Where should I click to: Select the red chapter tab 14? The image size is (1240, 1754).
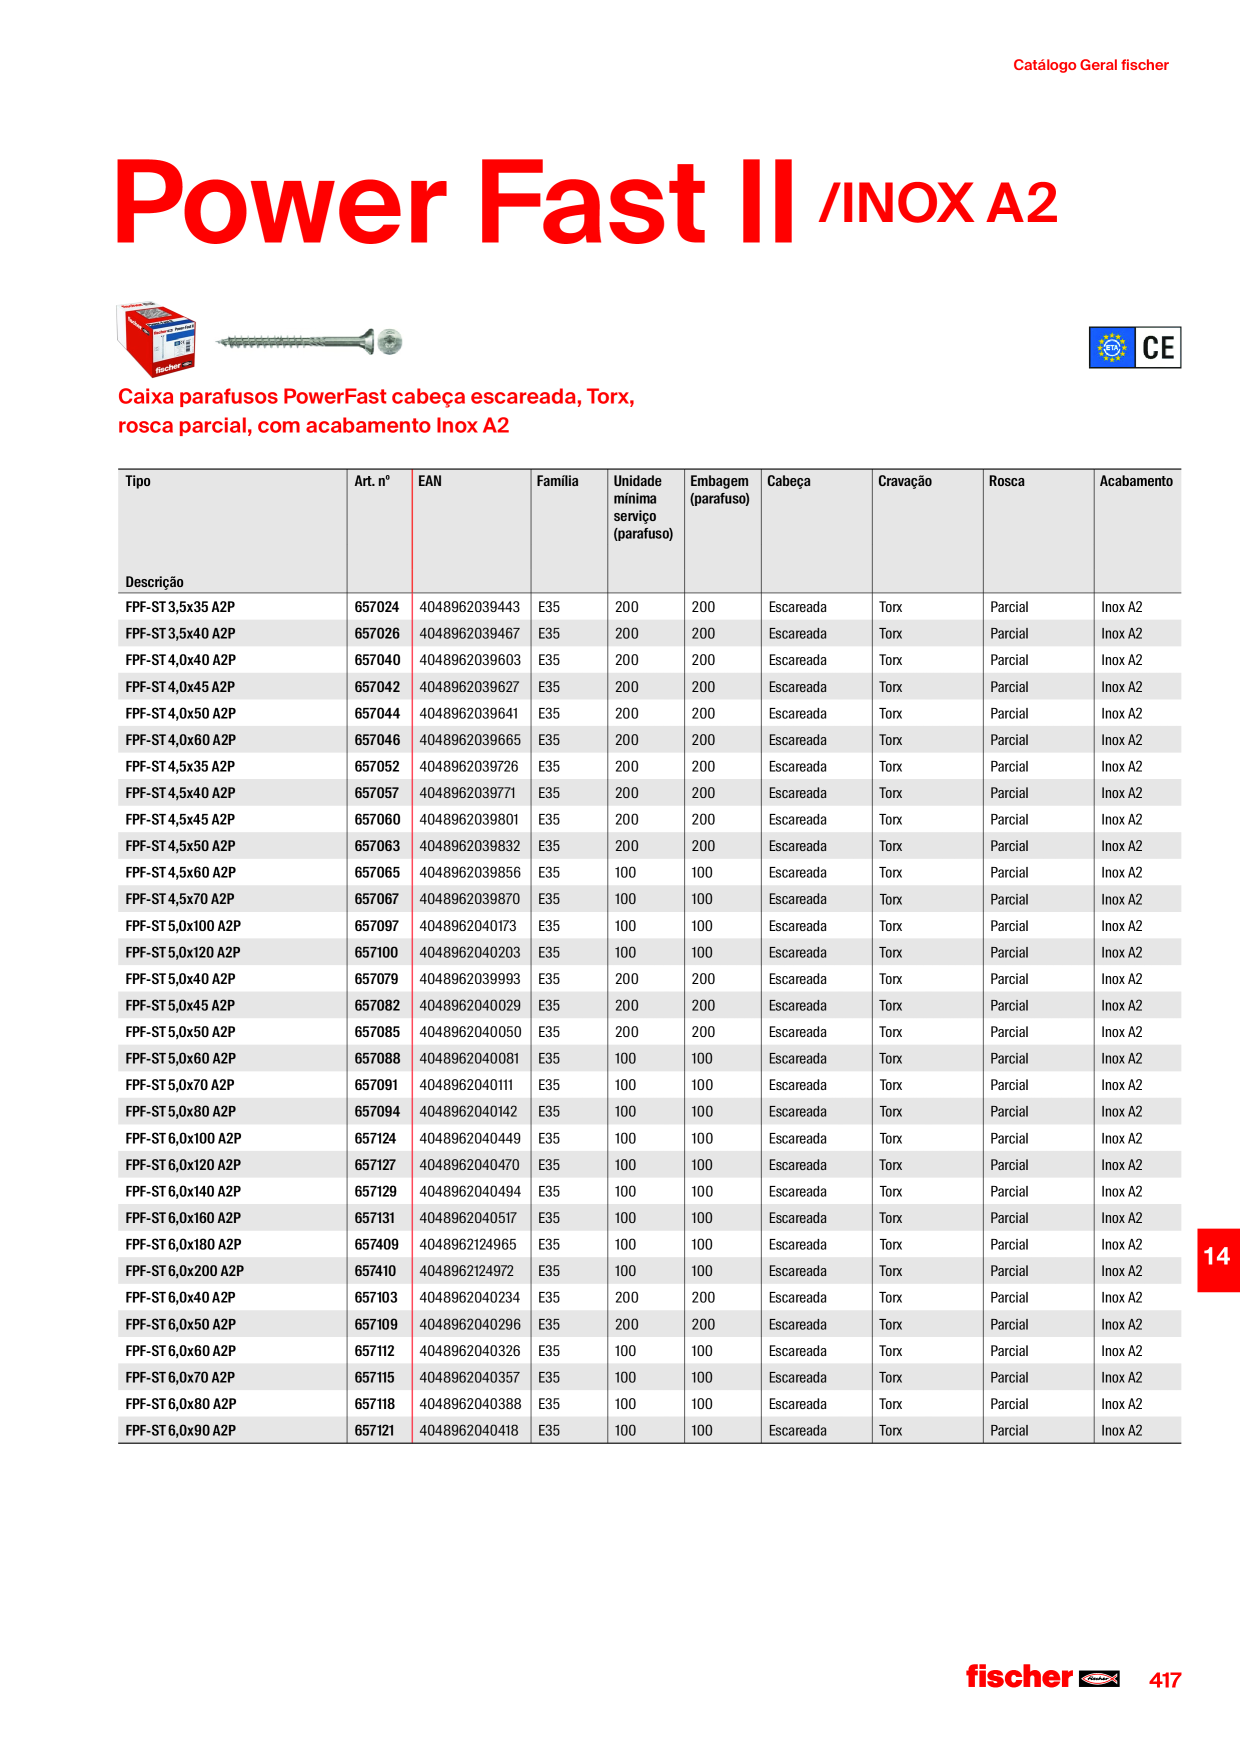click(1218, 1260)
